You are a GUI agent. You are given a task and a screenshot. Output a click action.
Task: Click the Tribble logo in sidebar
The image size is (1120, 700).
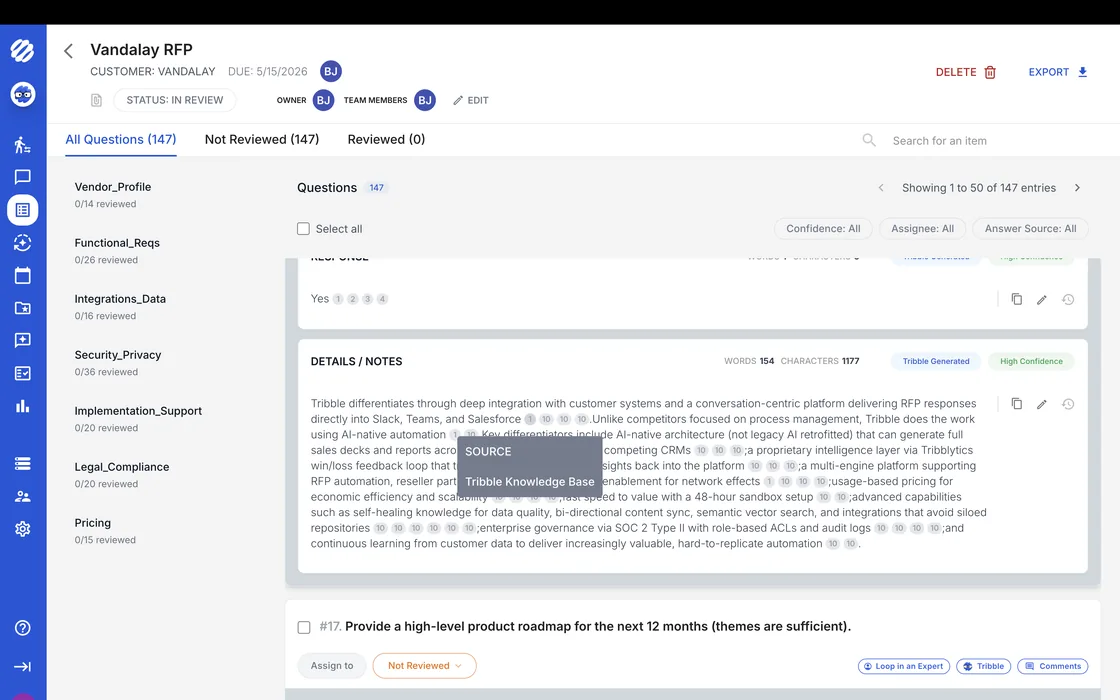click(x=22, y=50)
